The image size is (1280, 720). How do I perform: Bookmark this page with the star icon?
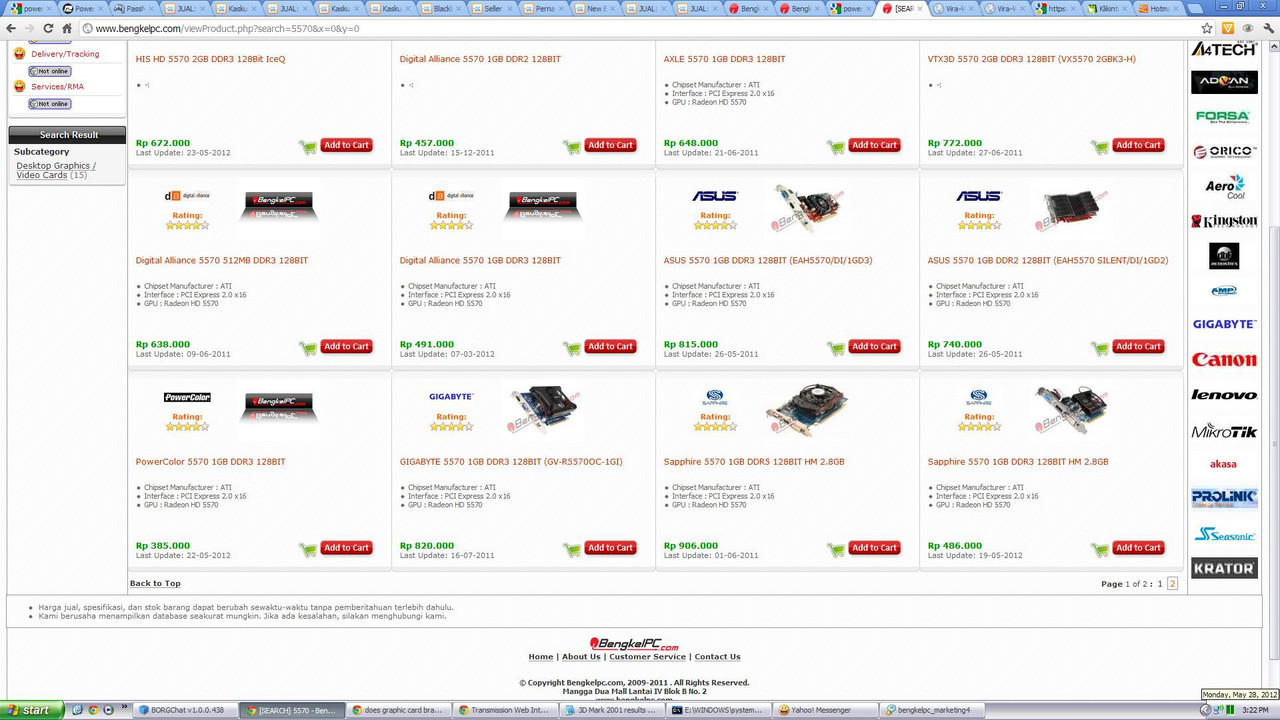pyautogui.click(x=1207, y=29)
